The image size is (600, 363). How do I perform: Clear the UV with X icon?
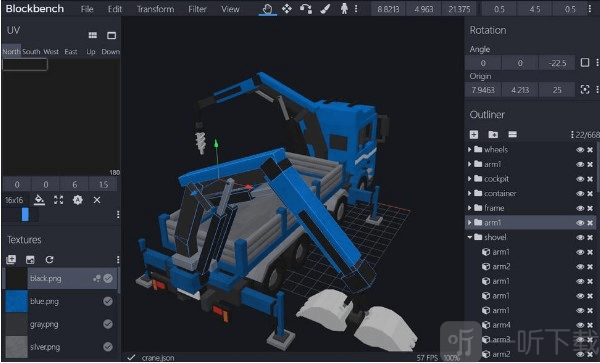pyautogui.click(x=97, y=200)
